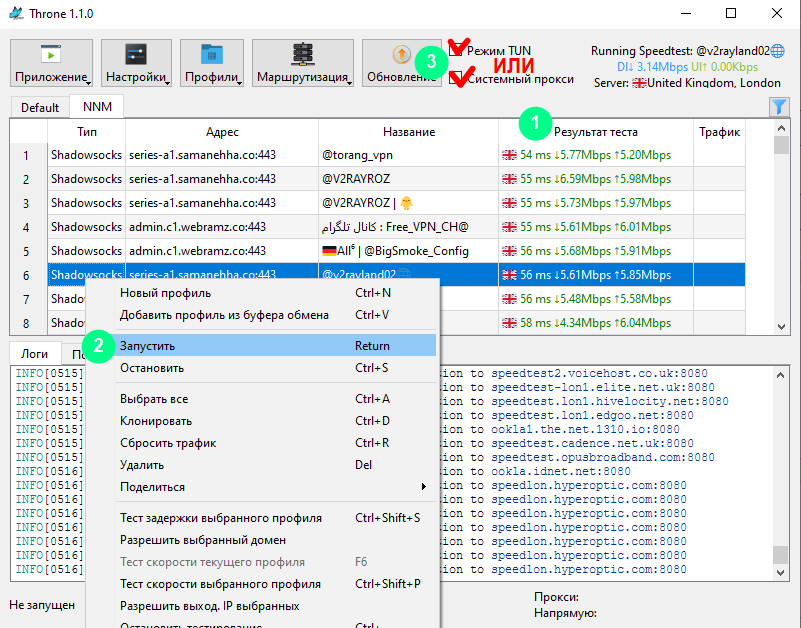The width and height of the screenshot is (801, 628).
Task: Click the log panel vertical scrollbar
Action: point(782,470)
